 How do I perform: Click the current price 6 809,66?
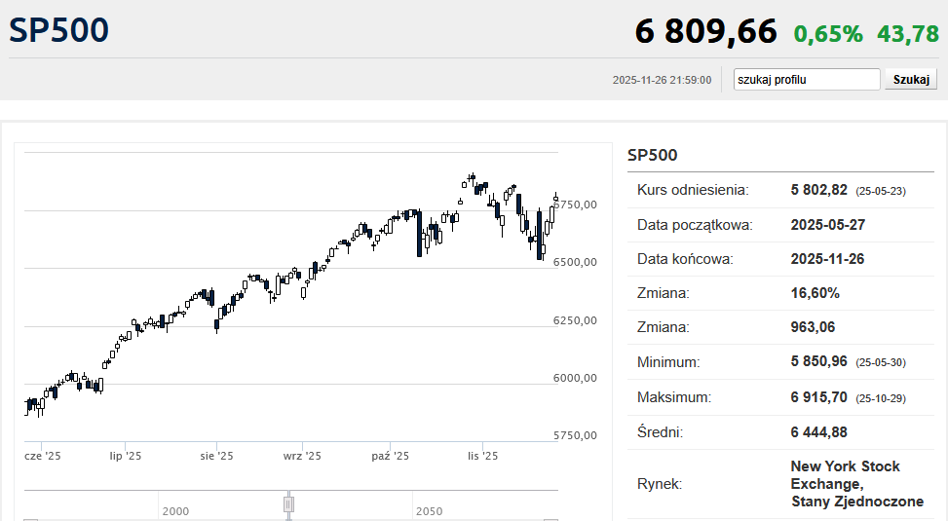[x=705, y=32]
